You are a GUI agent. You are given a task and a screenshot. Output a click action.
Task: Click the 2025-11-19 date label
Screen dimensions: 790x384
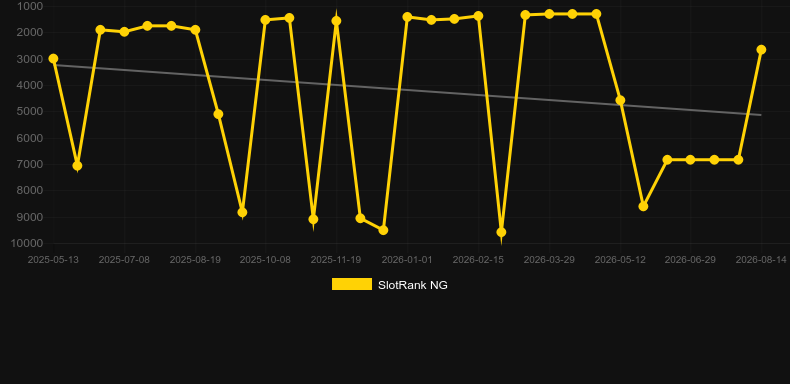[x=336, y=260]
